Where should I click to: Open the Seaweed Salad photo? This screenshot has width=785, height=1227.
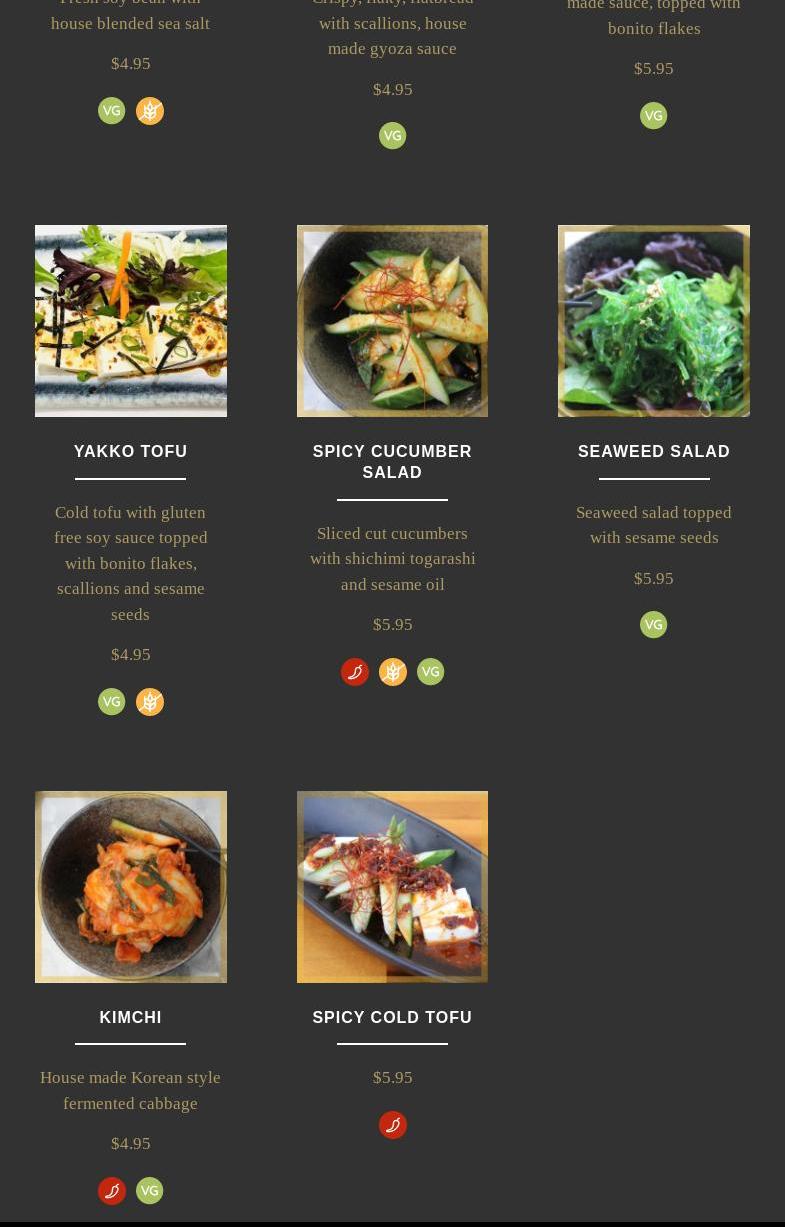pos(654,321)
